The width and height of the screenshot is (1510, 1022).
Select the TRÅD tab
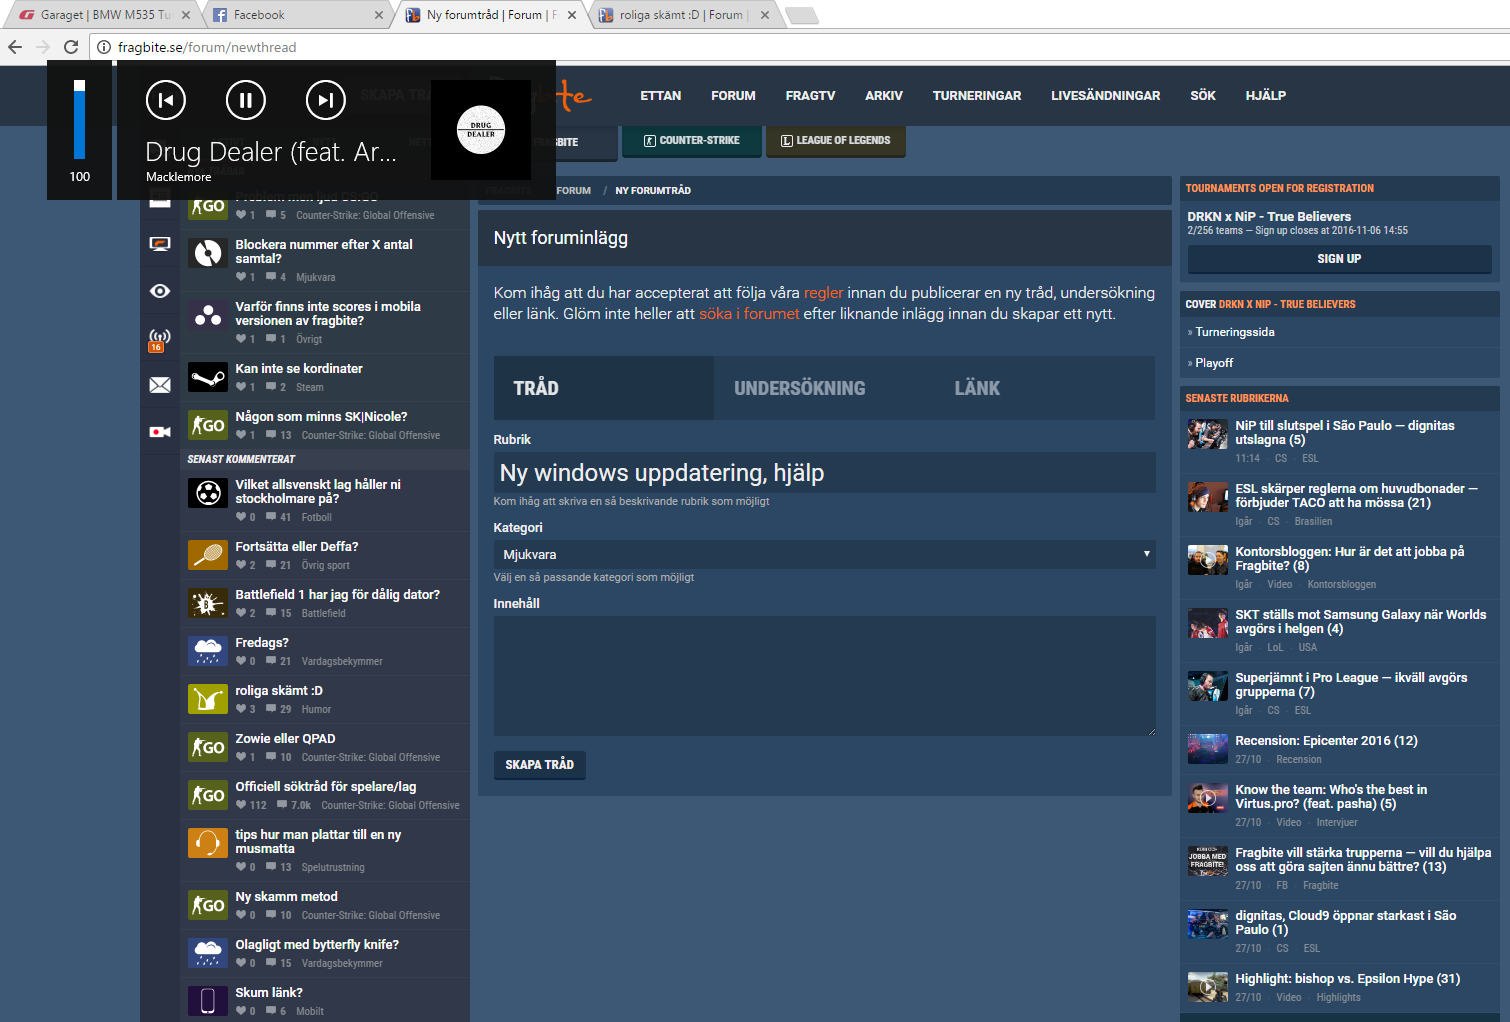coord(604,388)
